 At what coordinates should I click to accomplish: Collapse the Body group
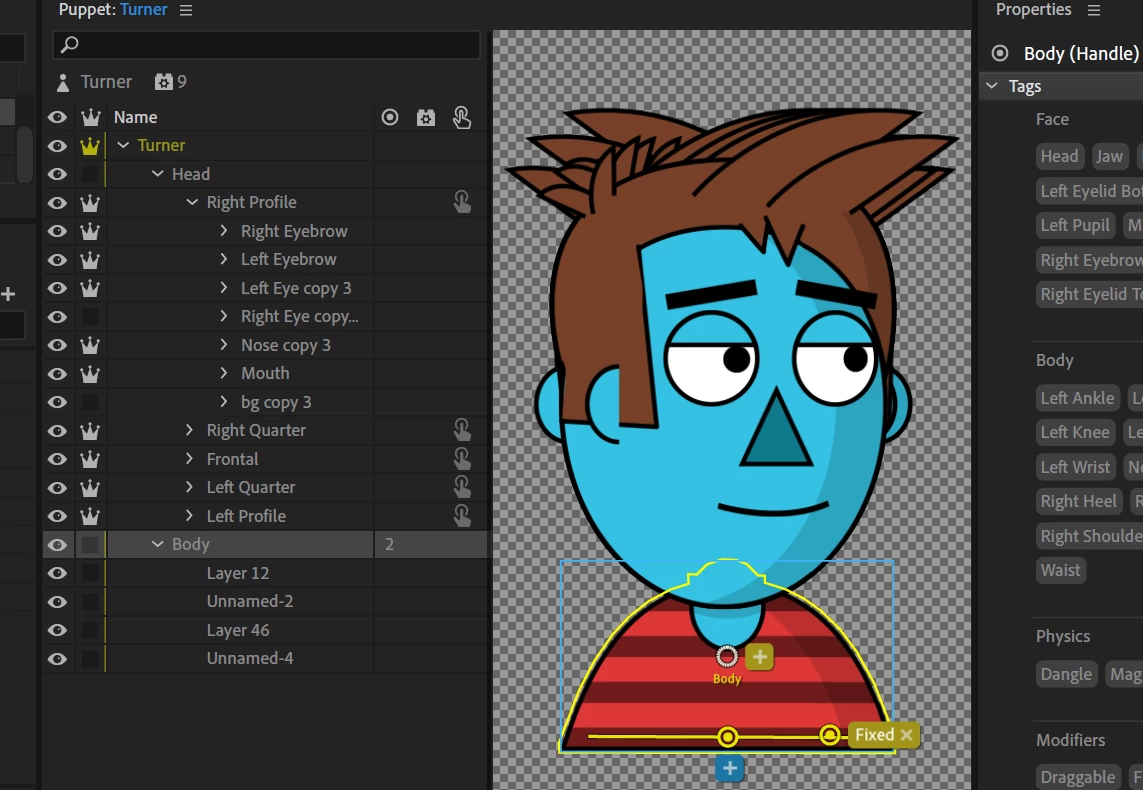coord(157,544)
